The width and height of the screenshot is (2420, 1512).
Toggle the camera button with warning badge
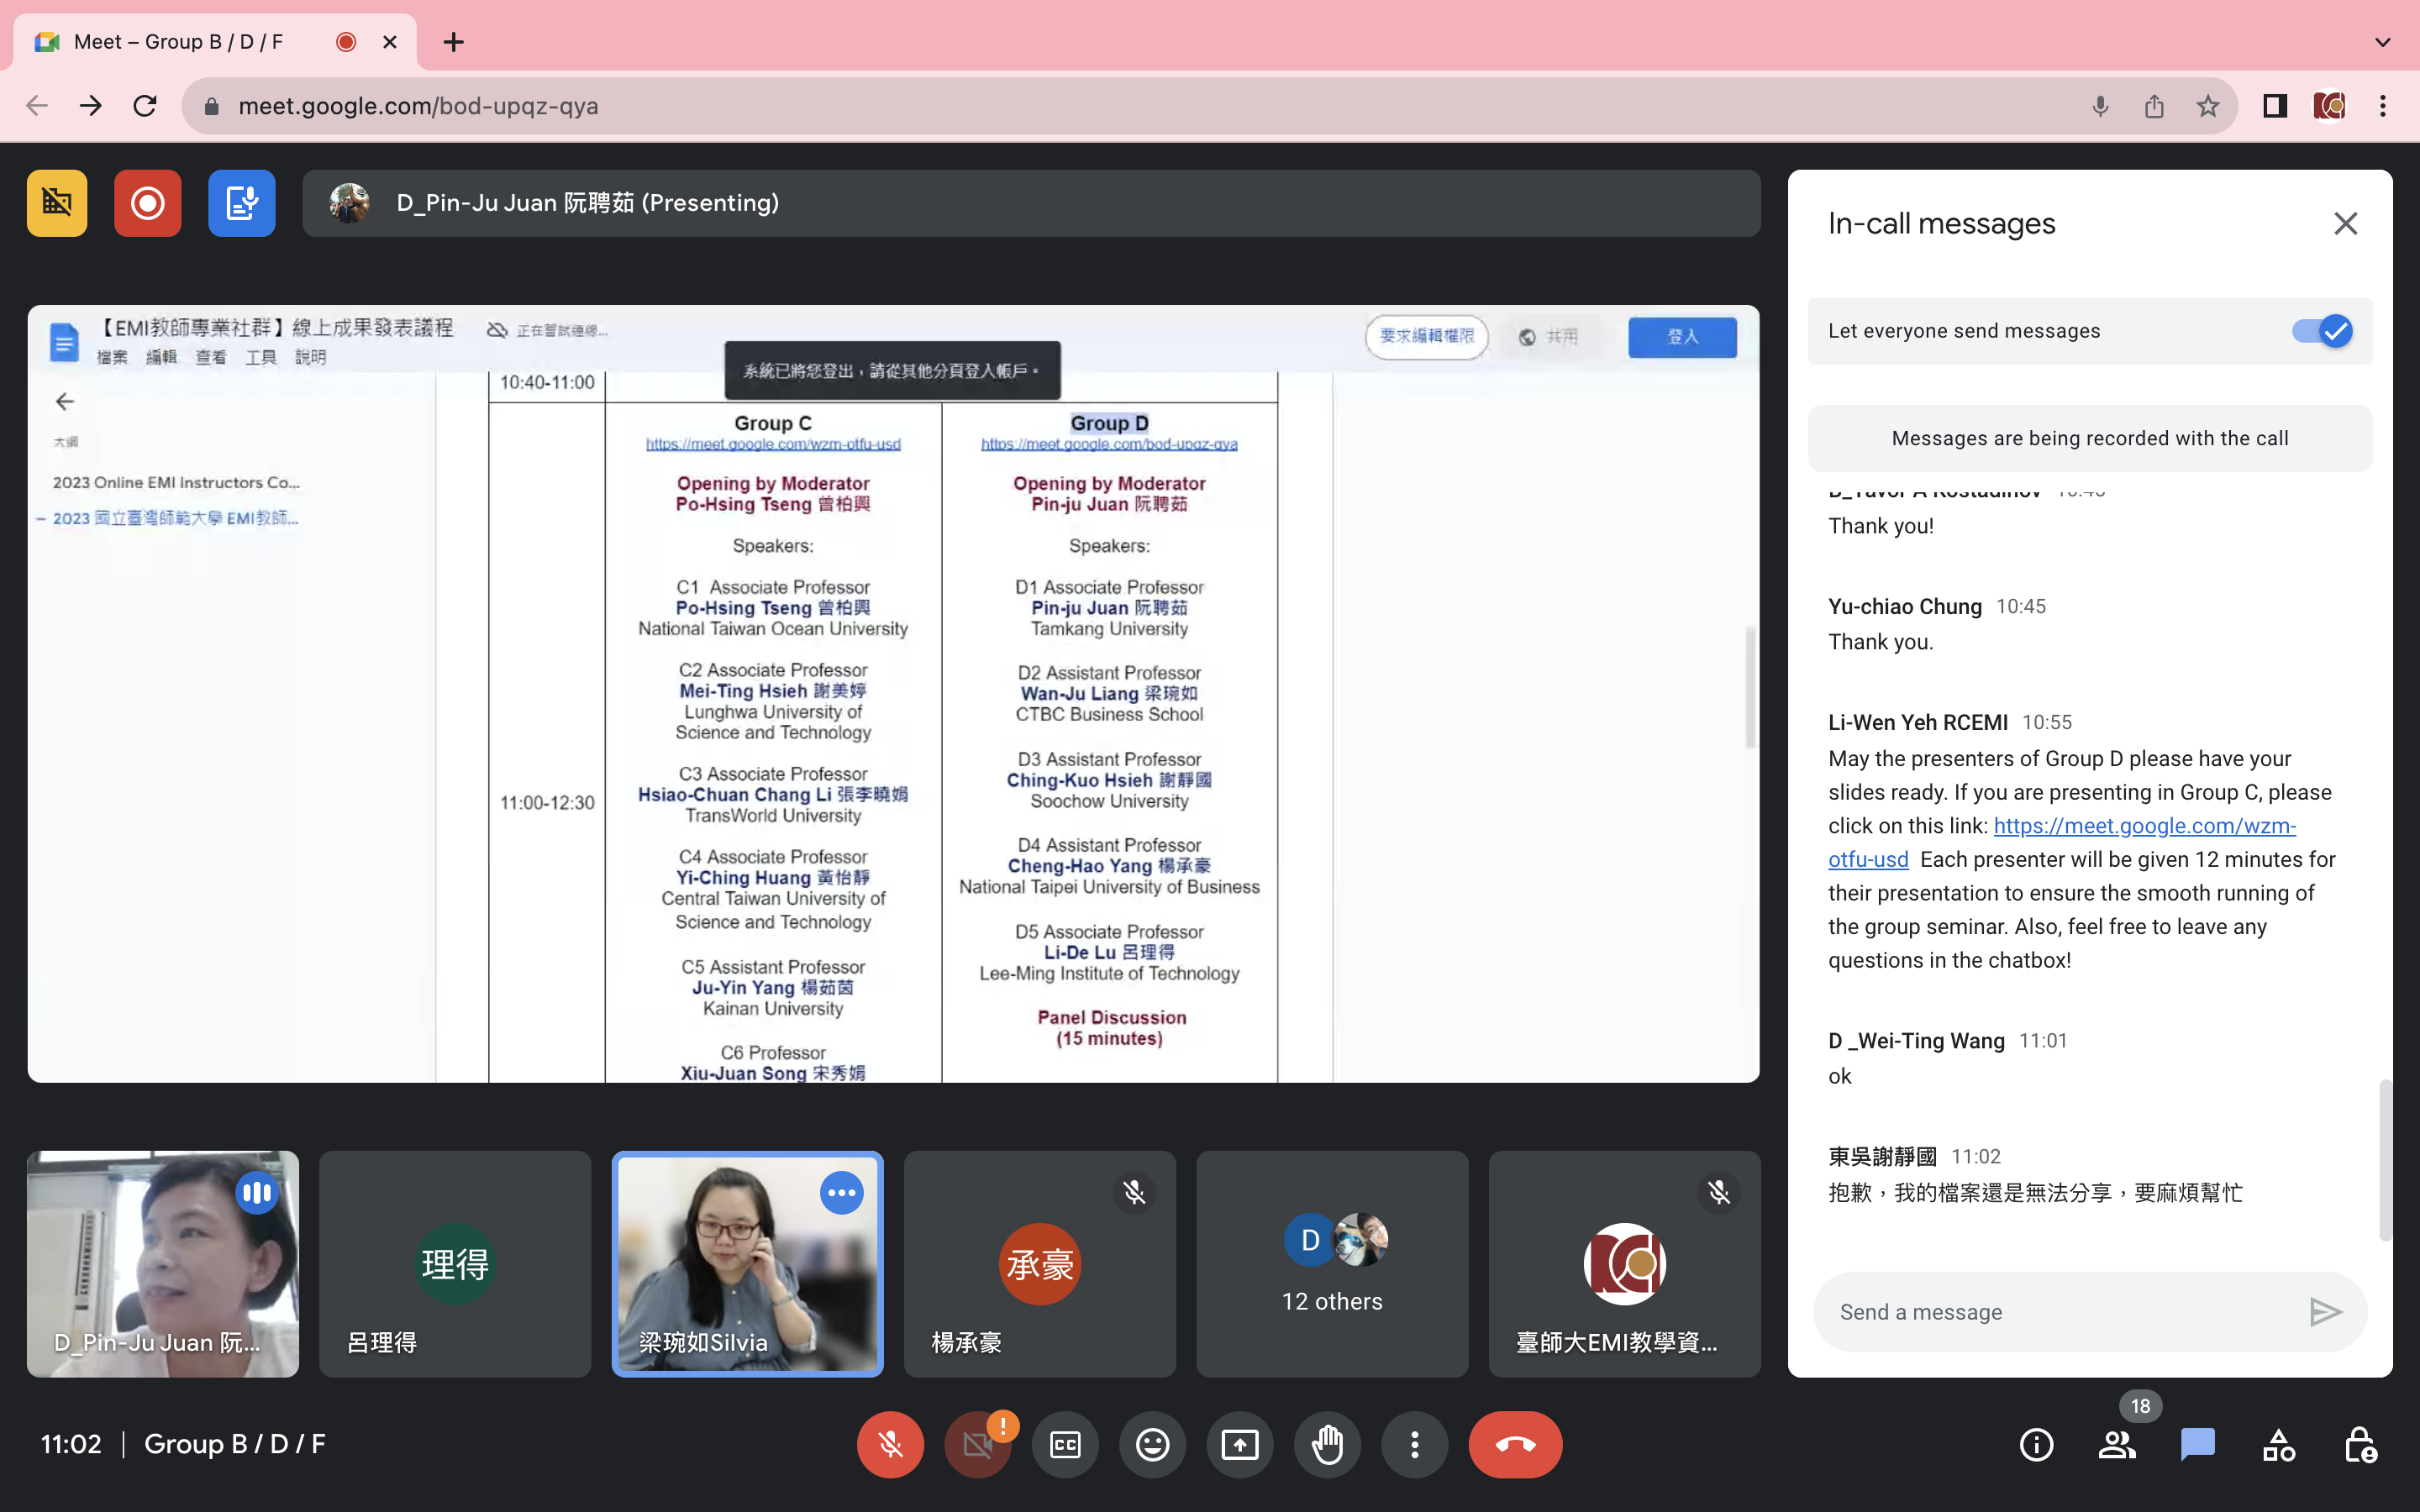pyautogui.click(x=977, y=1444)
